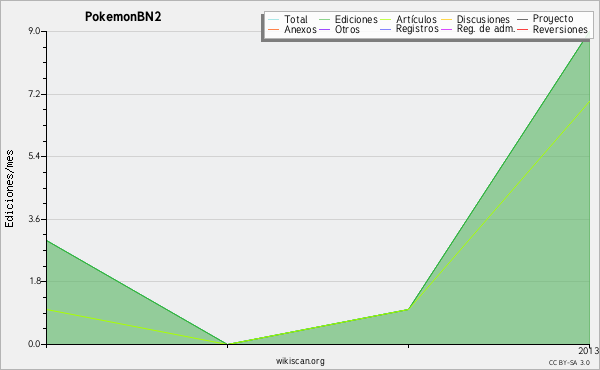Select the Total legend entry

point(296,19)
